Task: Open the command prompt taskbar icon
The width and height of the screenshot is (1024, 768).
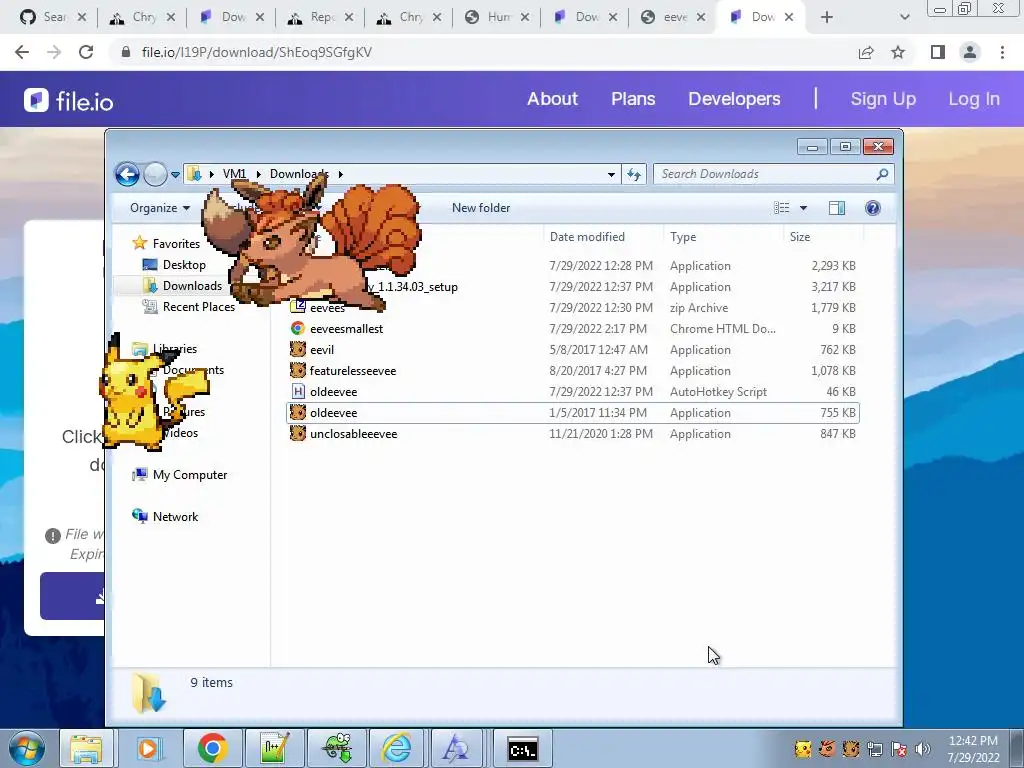Action: [x=522, y=749]
